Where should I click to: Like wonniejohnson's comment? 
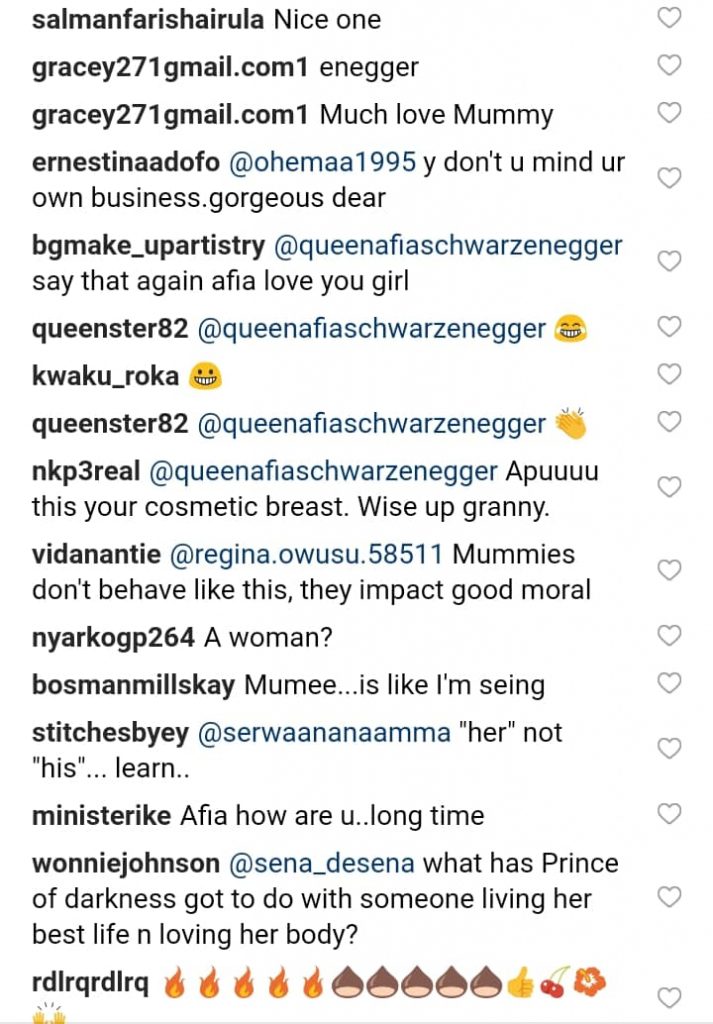coord(669,895)
